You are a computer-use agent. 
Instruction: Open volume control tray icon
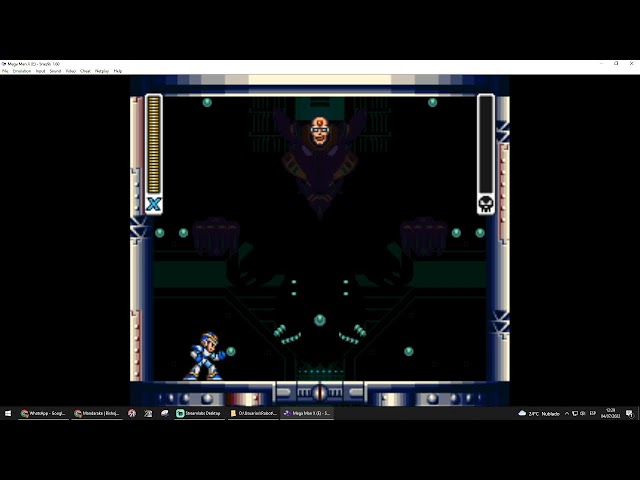pyautogui.click(x=583, y=413)
